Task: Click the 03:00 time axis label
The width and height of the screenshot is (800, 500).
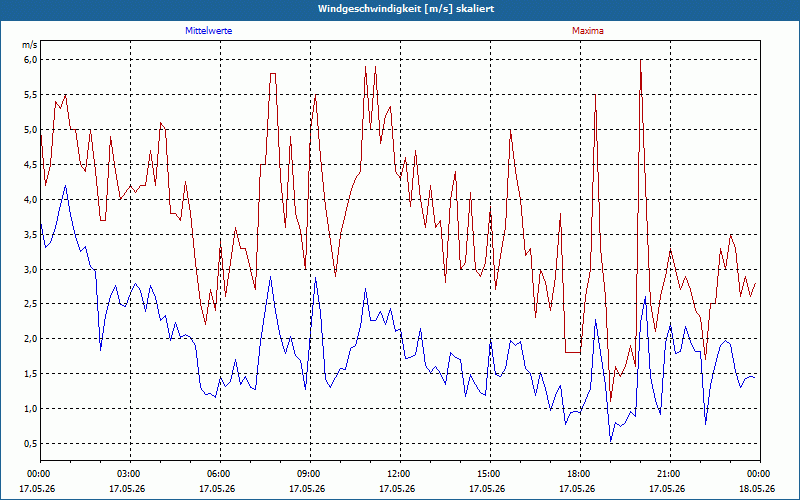Action: coord(131,474)
